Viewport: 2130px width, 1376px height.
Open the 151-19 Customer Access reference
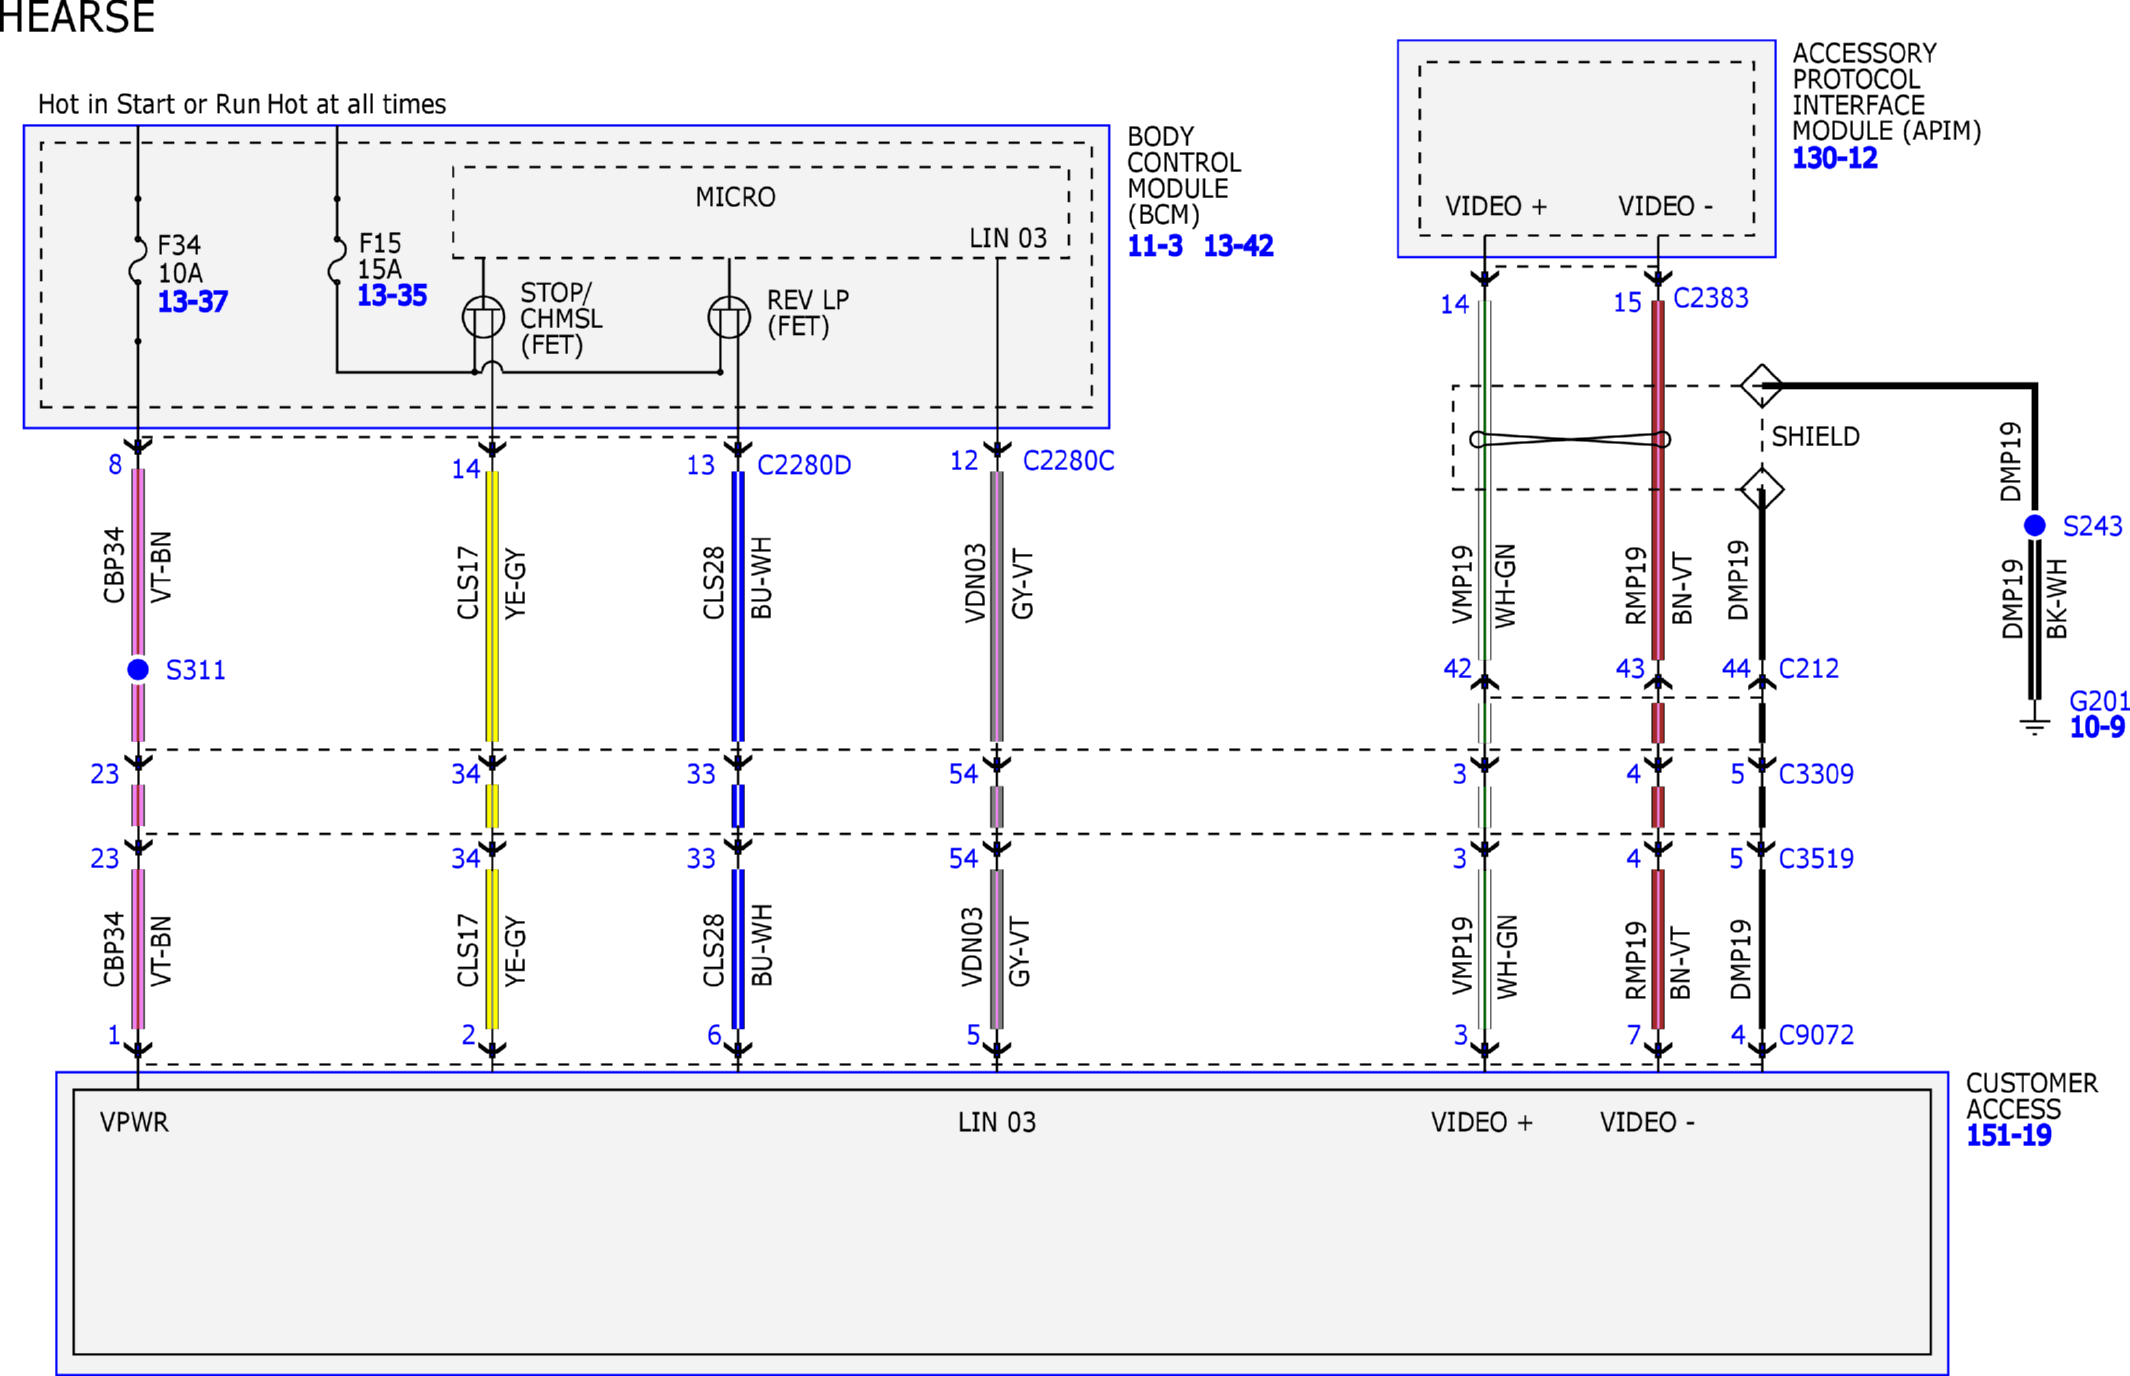click(x=2008, y=1135)
